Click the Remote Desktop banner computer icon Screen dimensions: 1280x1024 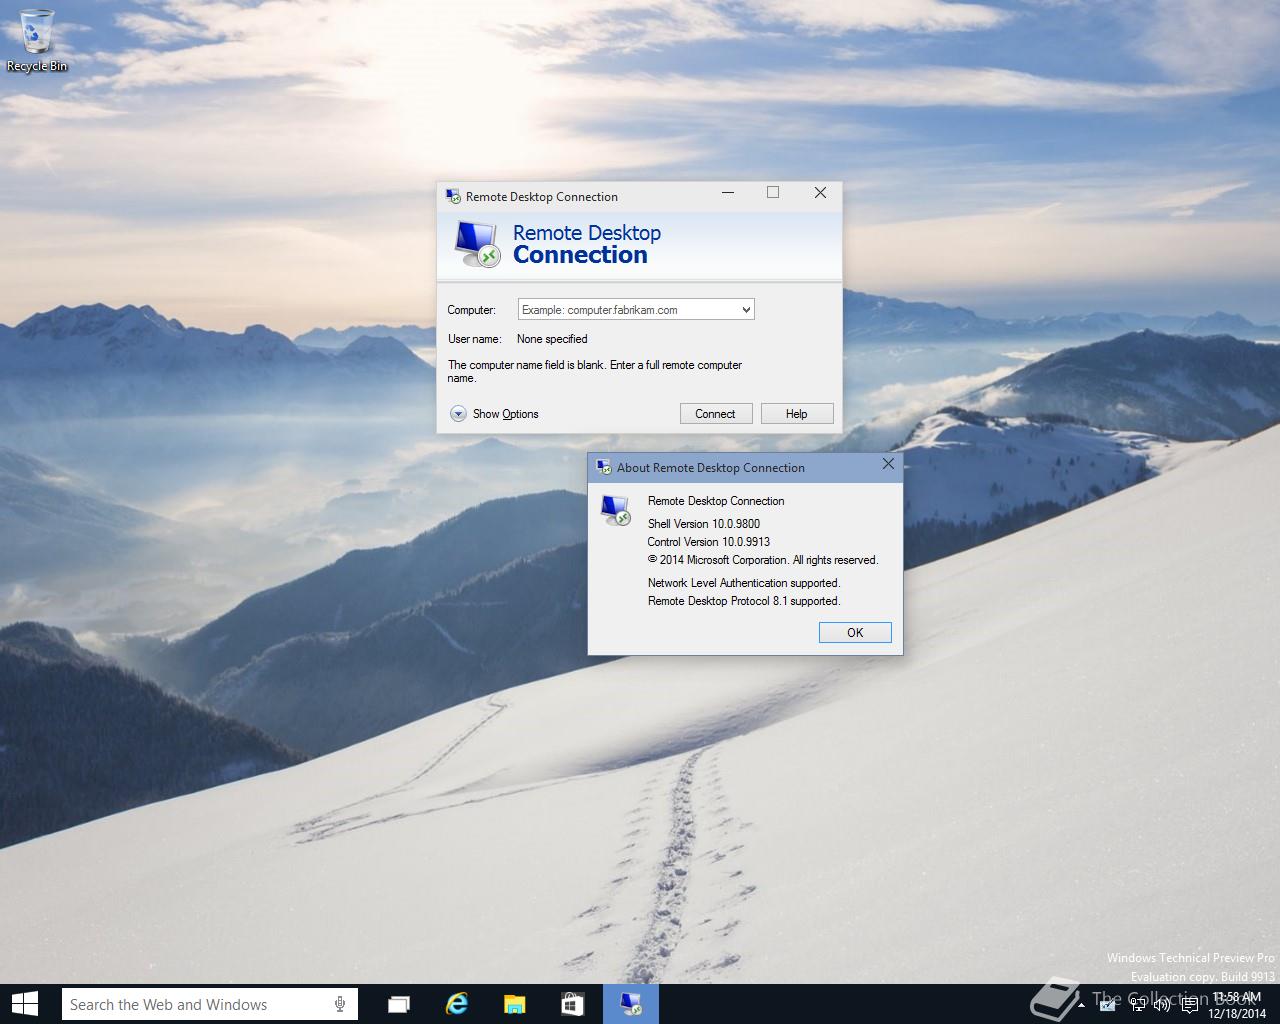476,243
